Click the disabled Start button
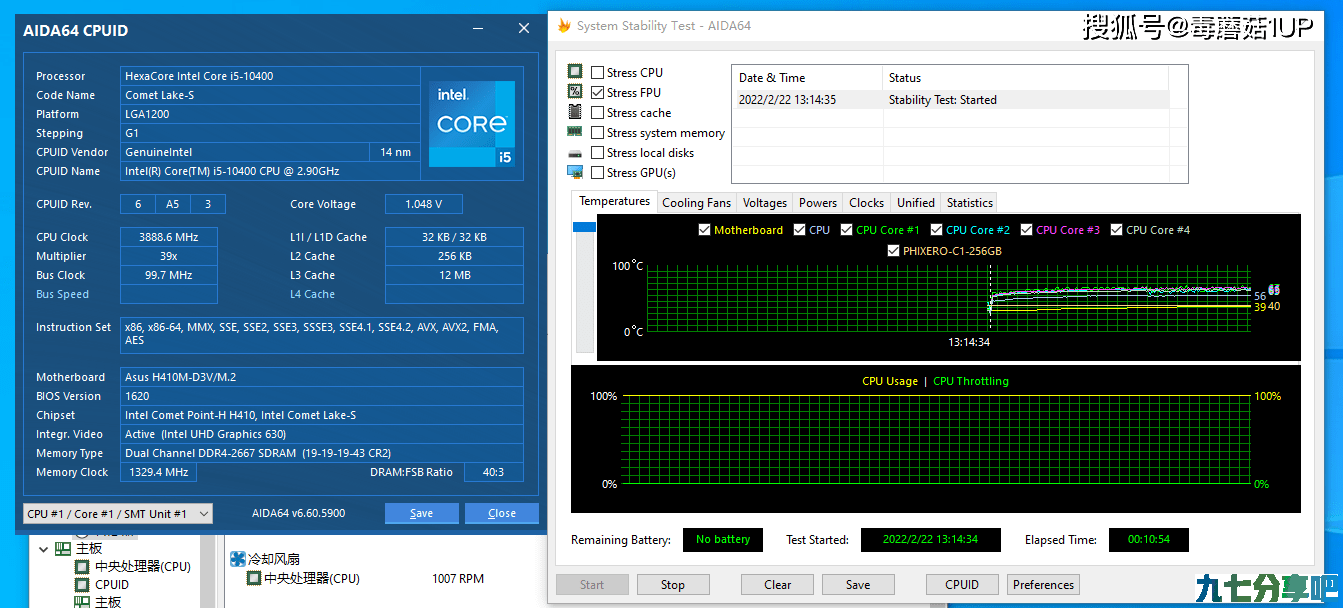This screenshot has height=608, width=1343. coord(592,585)
